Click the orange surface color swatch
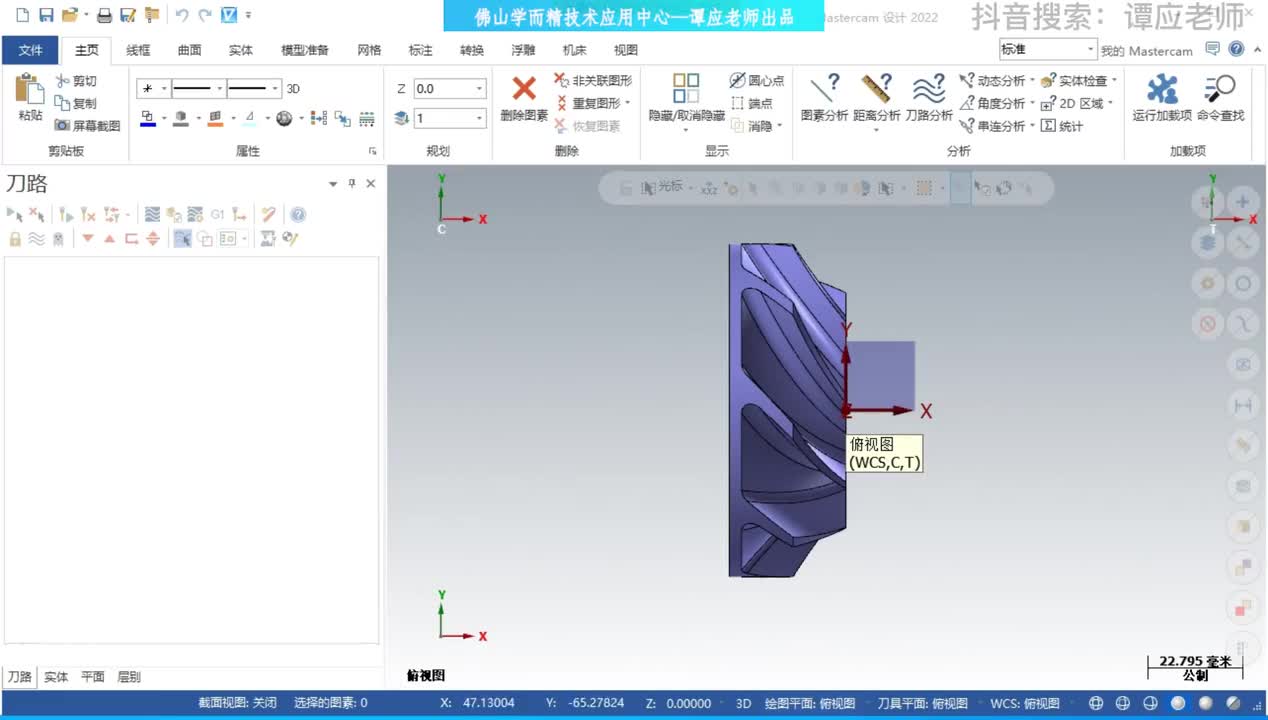The image size is (1268, 720). (x=215, y=118)
